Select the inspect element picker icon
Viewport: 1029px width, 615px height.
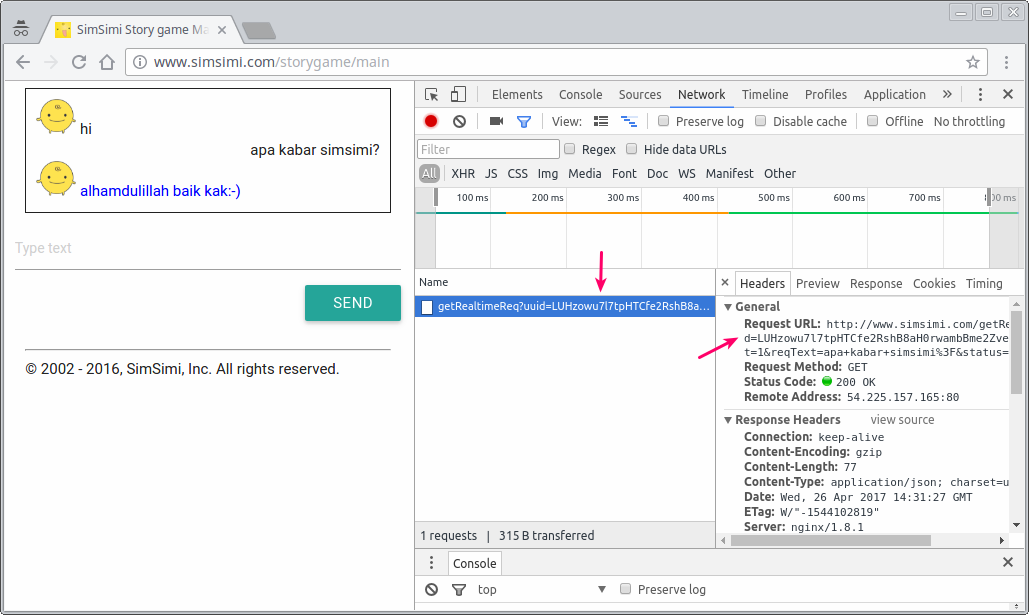click(x=431, y=95)
